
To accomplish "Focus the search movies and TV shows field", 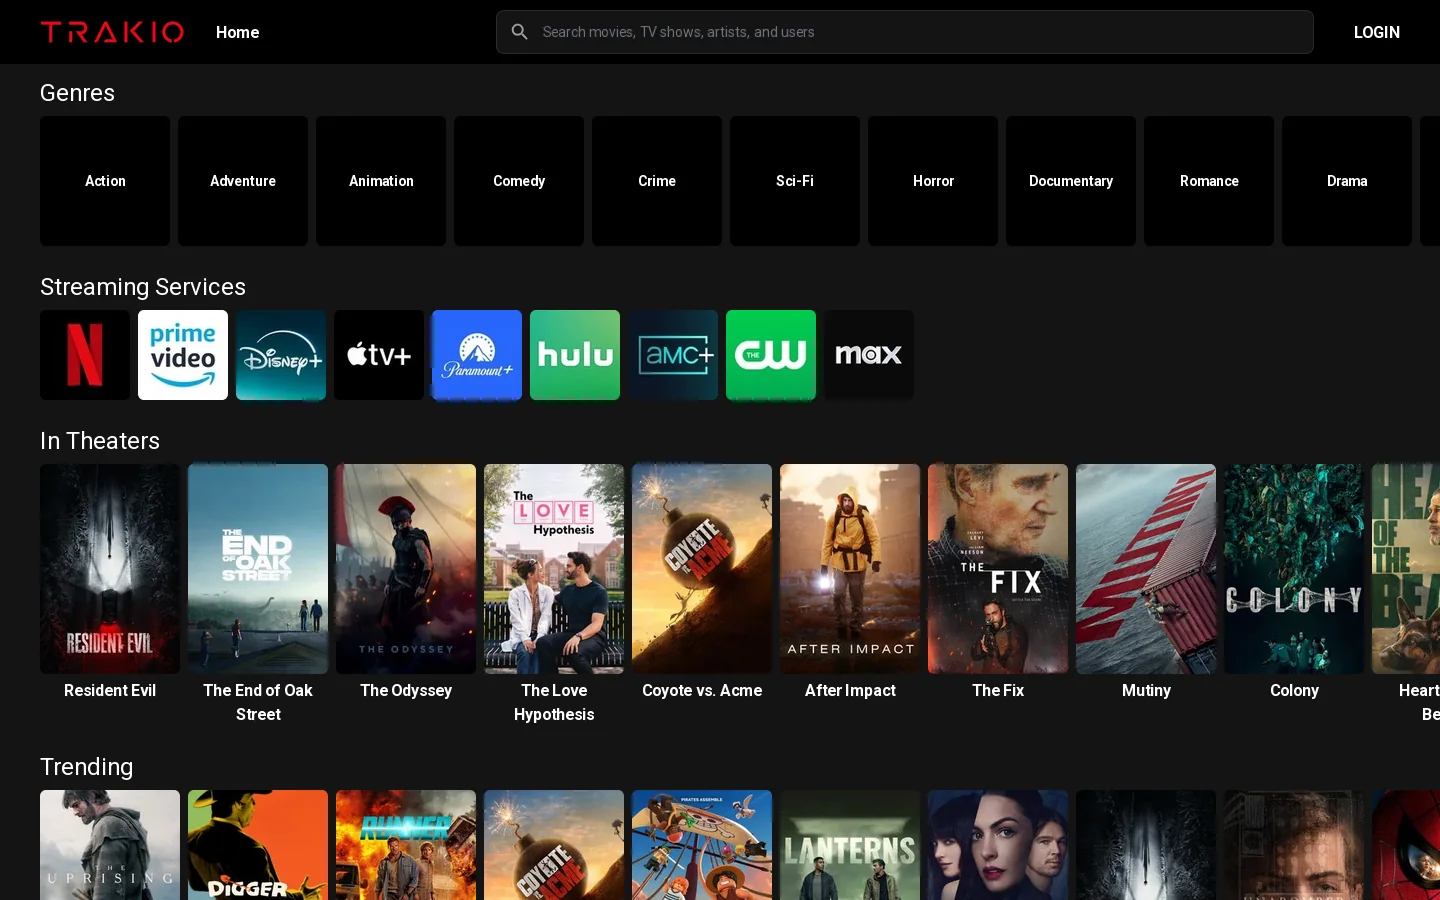I will click(x=904, y=32).
